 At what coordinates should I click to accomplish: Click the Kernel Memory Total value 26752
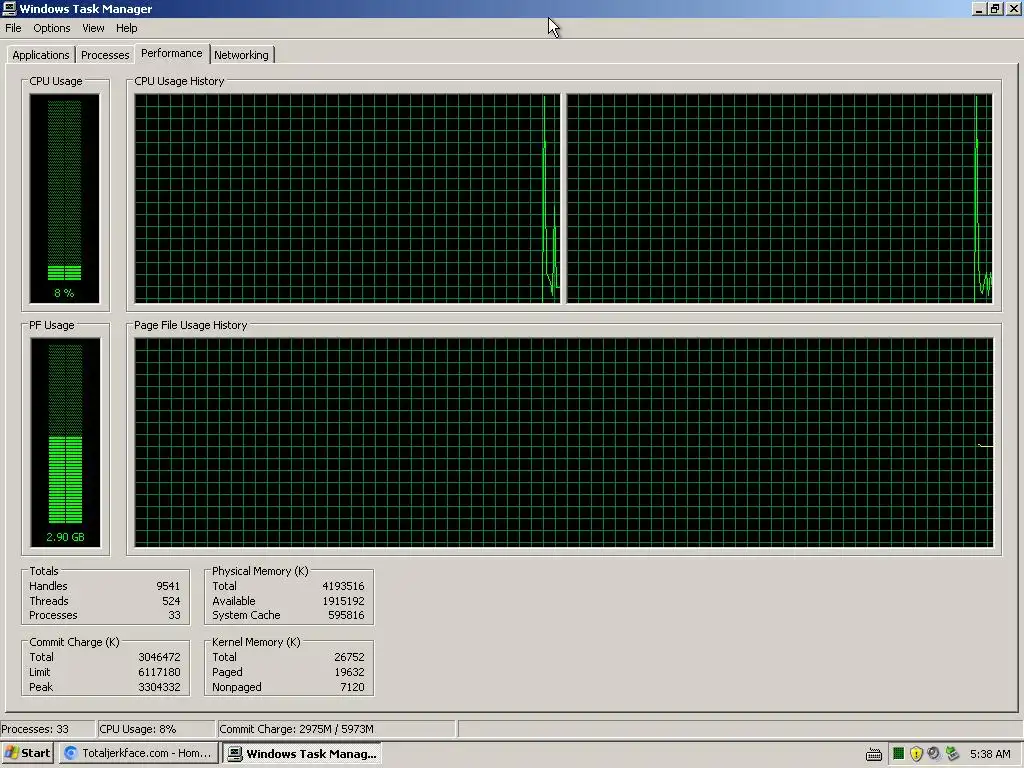(349, 657)
